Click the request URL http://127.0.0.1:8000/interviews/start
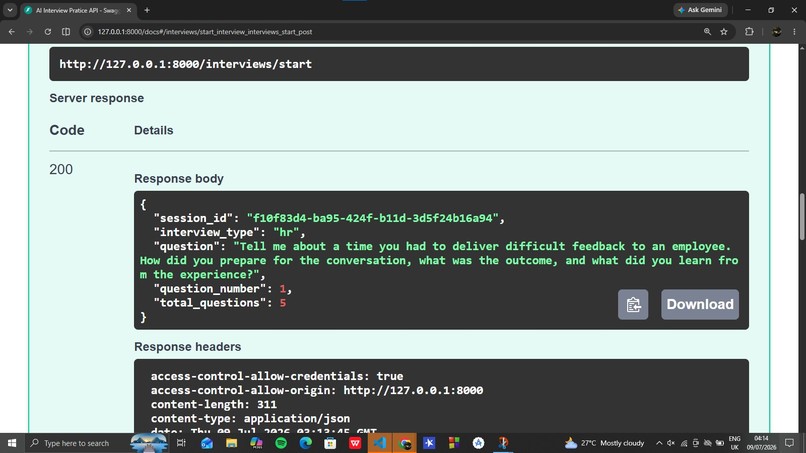806x453 pixels. tap(186, 64)
